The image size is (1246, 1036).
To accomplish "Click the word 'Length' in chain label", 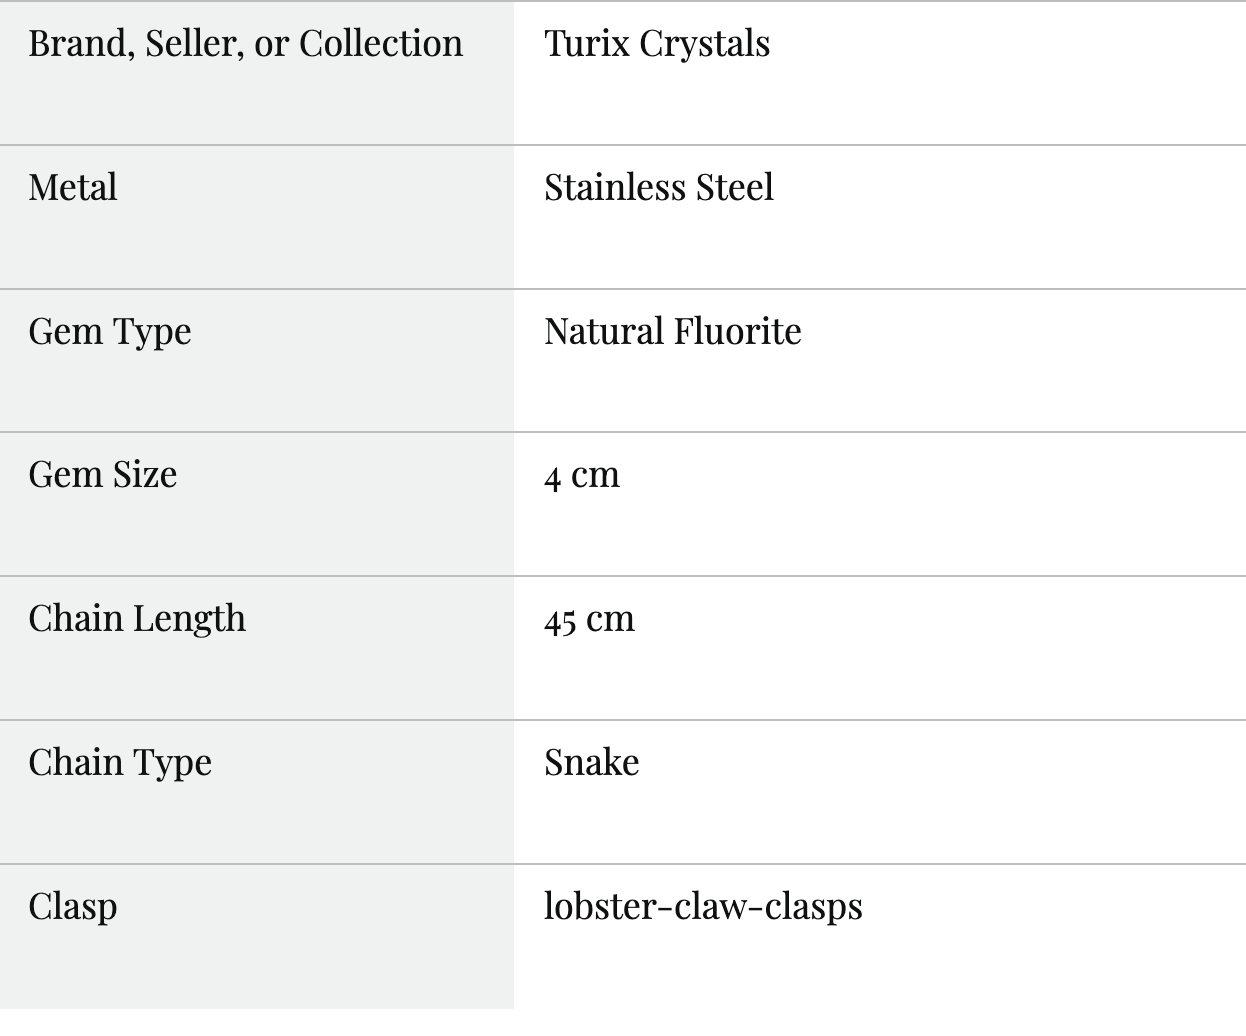I will pos(190,620).
